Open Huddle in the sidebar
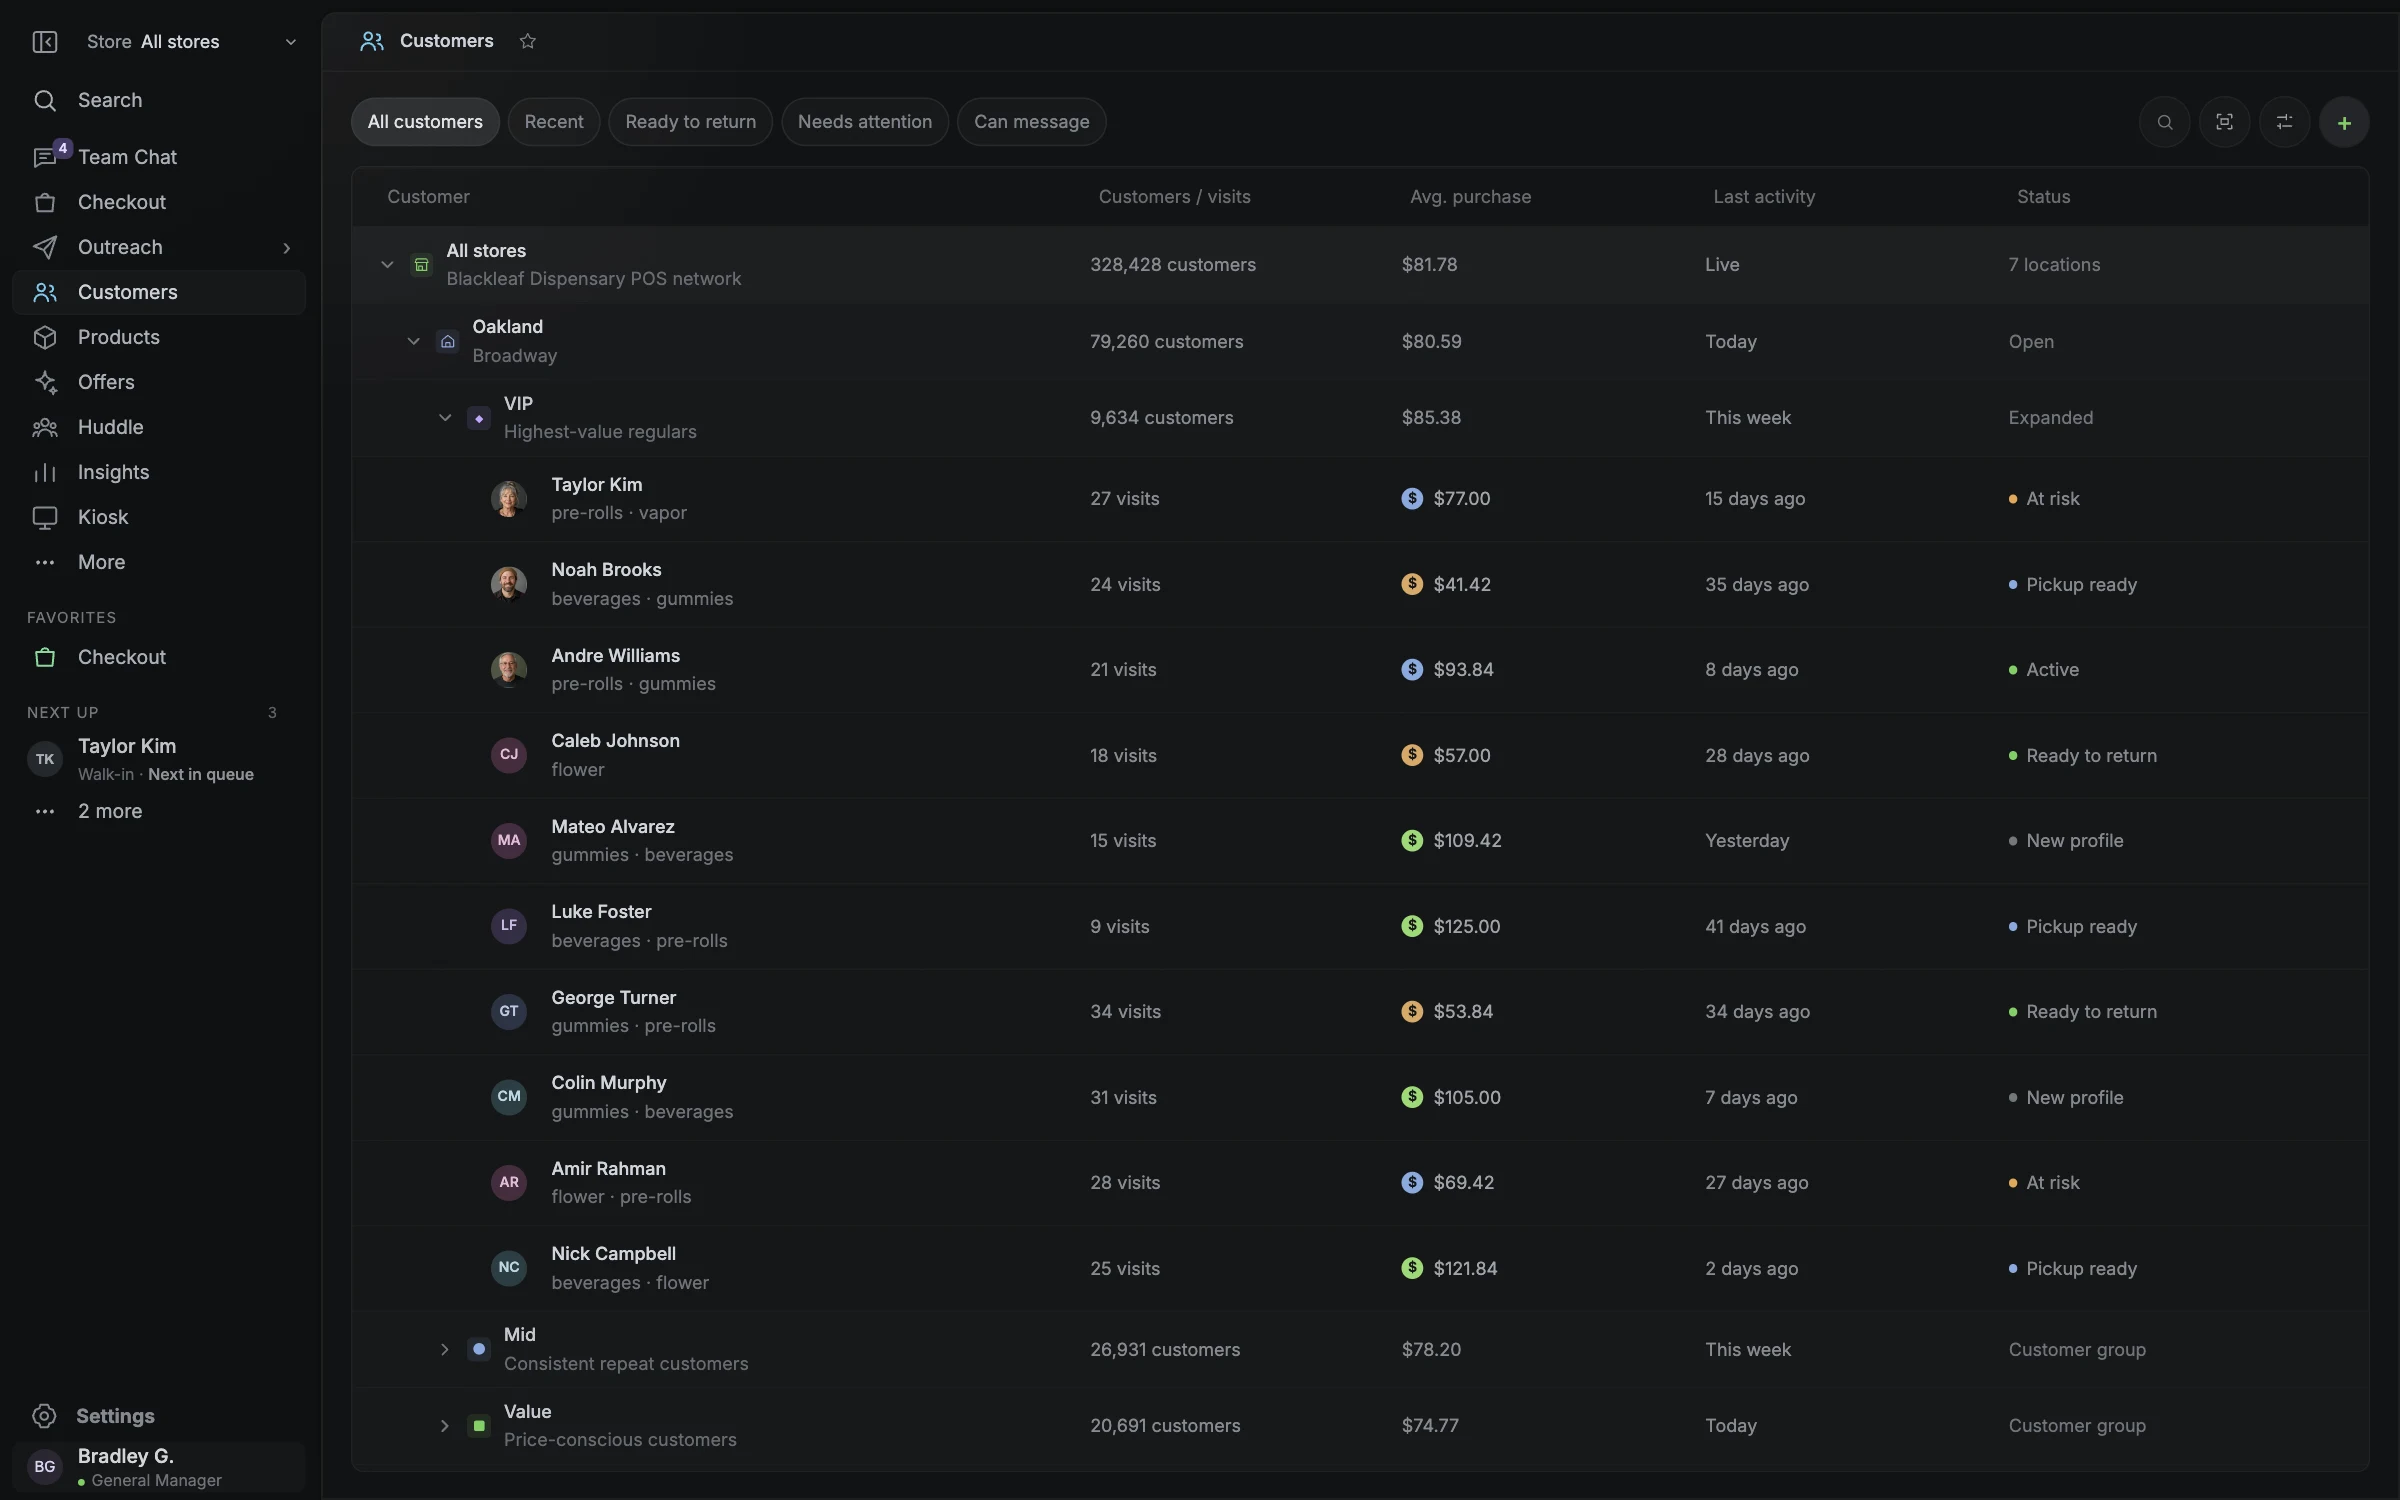The height and width of the screenshot is (1500, 2400). coord(158,427)
